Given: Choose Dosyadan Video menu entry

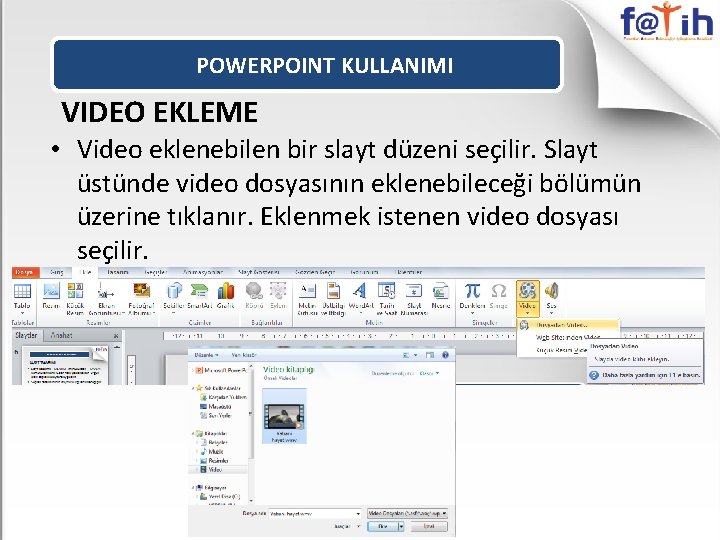Looking at the screenshot, I should 568,325.
